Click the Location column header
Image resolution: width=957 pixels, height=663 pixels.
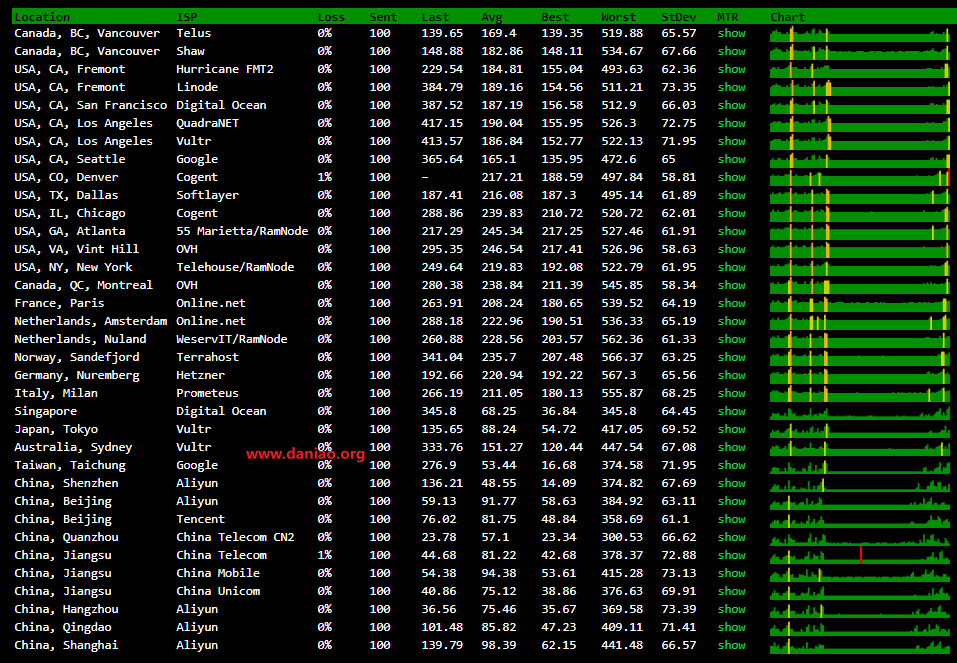click(x=42, y=17)
